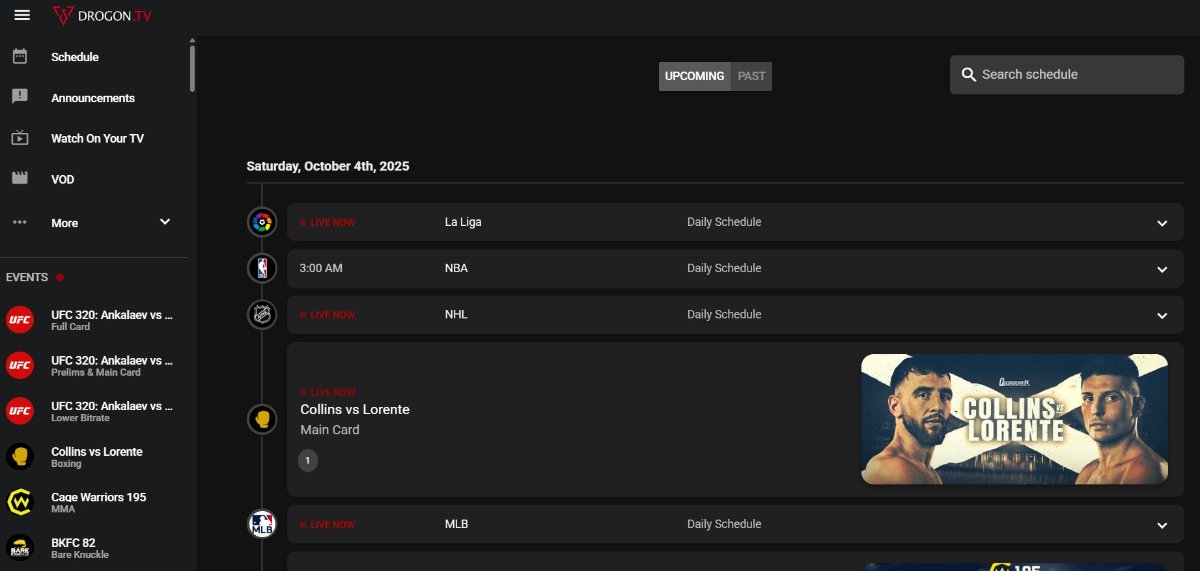Switch to the UPCOMING schedule view

click(694, 76)
